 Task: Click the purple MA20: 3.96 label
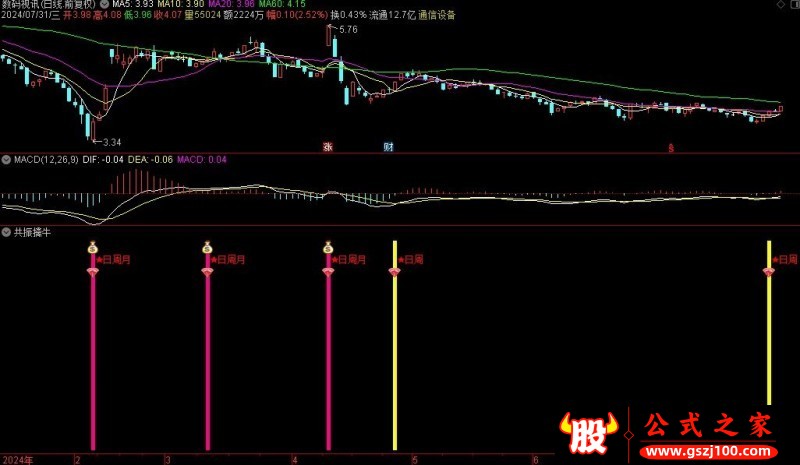click(x=231, y=4)
